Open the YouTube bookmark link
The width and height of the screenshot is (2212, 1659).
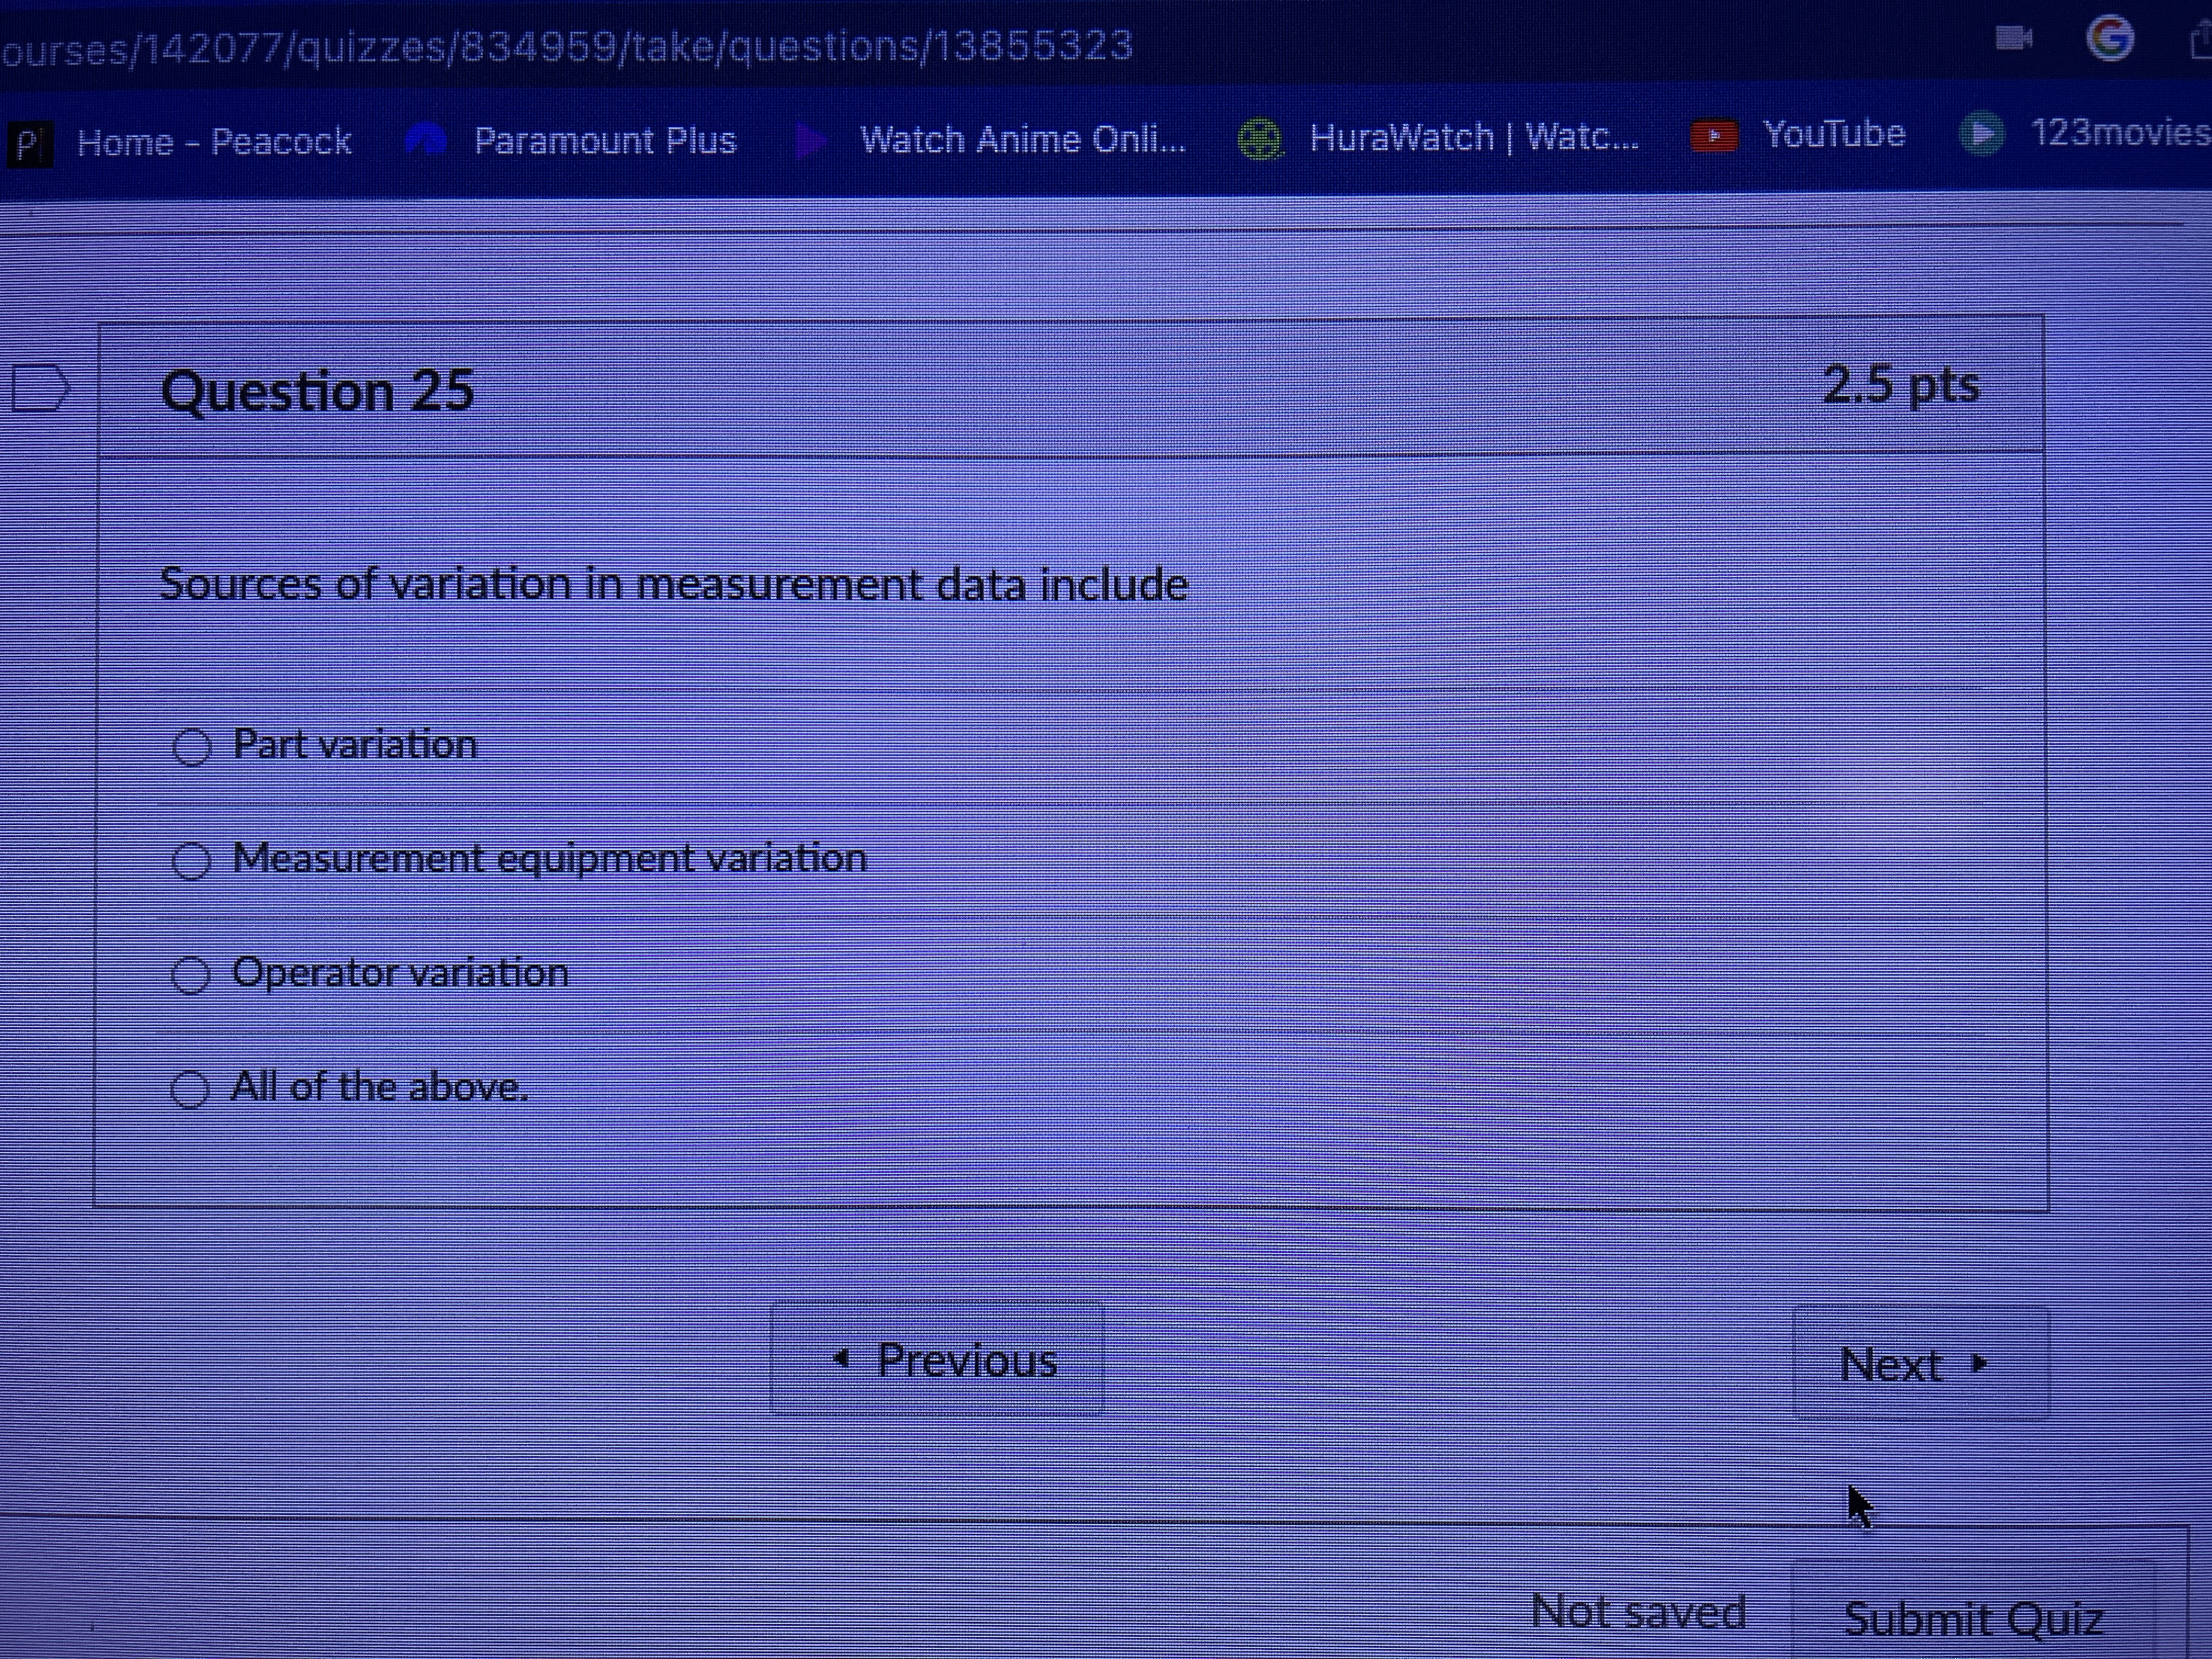point(1833,134)
